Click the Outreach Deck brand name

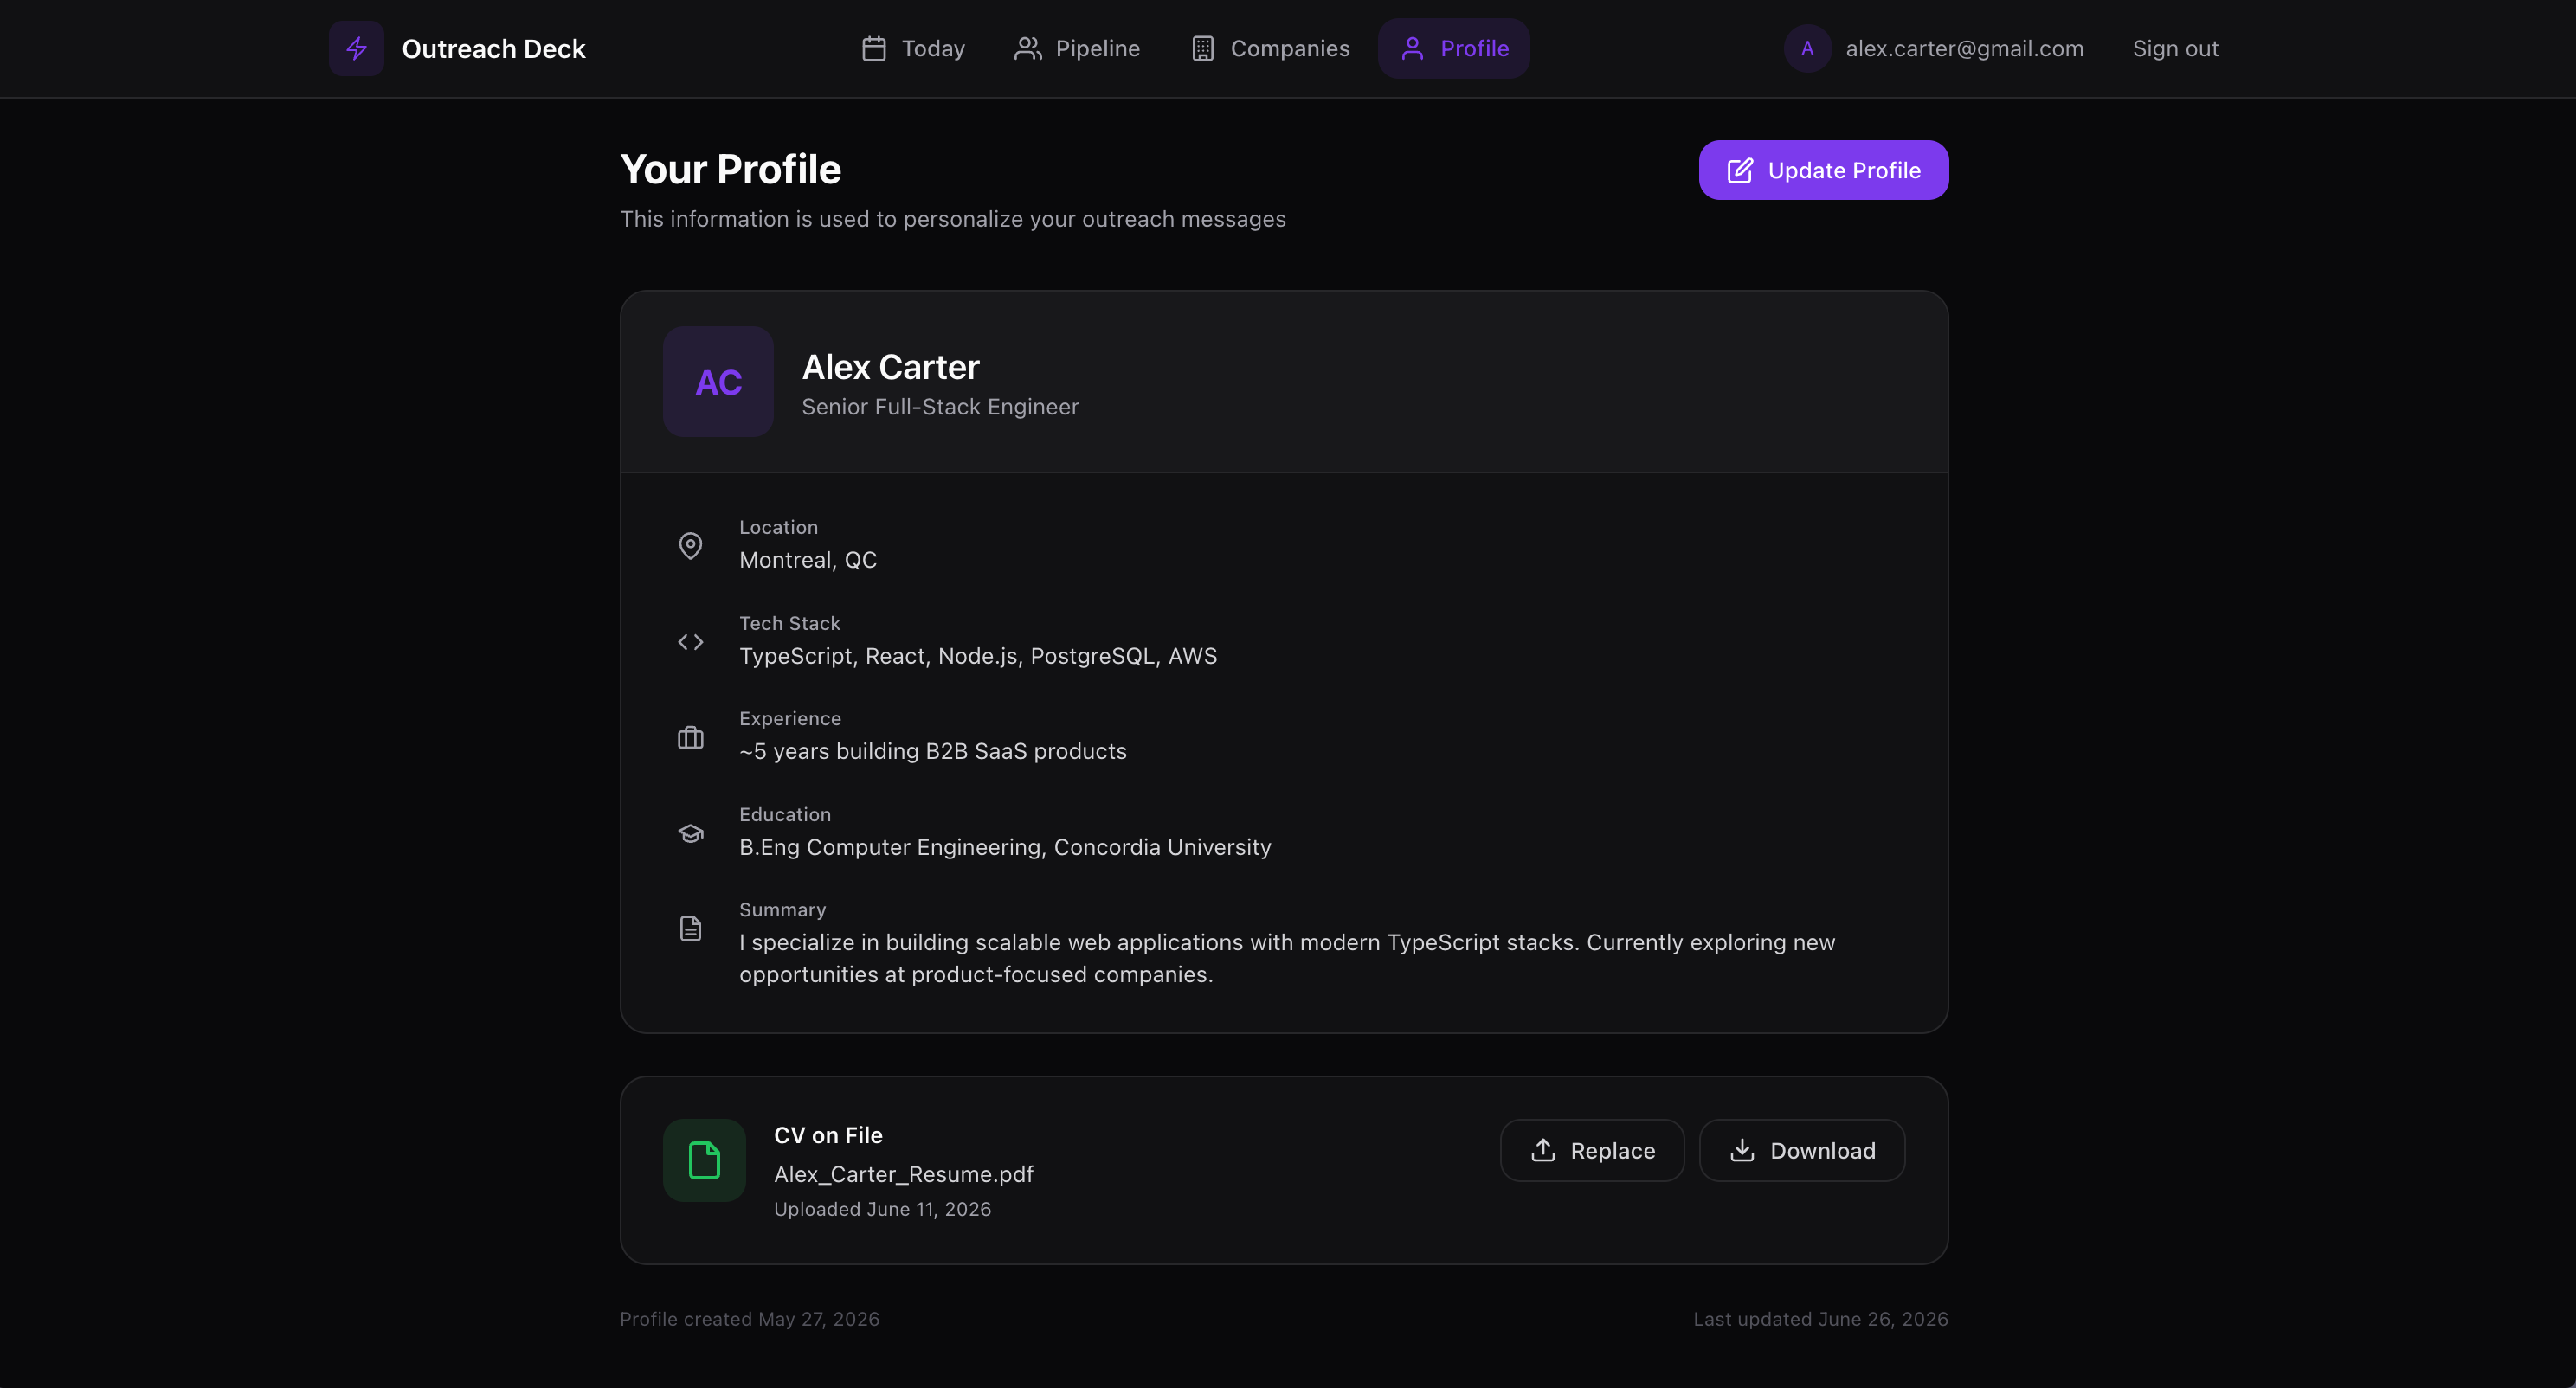tap(493, 48)
